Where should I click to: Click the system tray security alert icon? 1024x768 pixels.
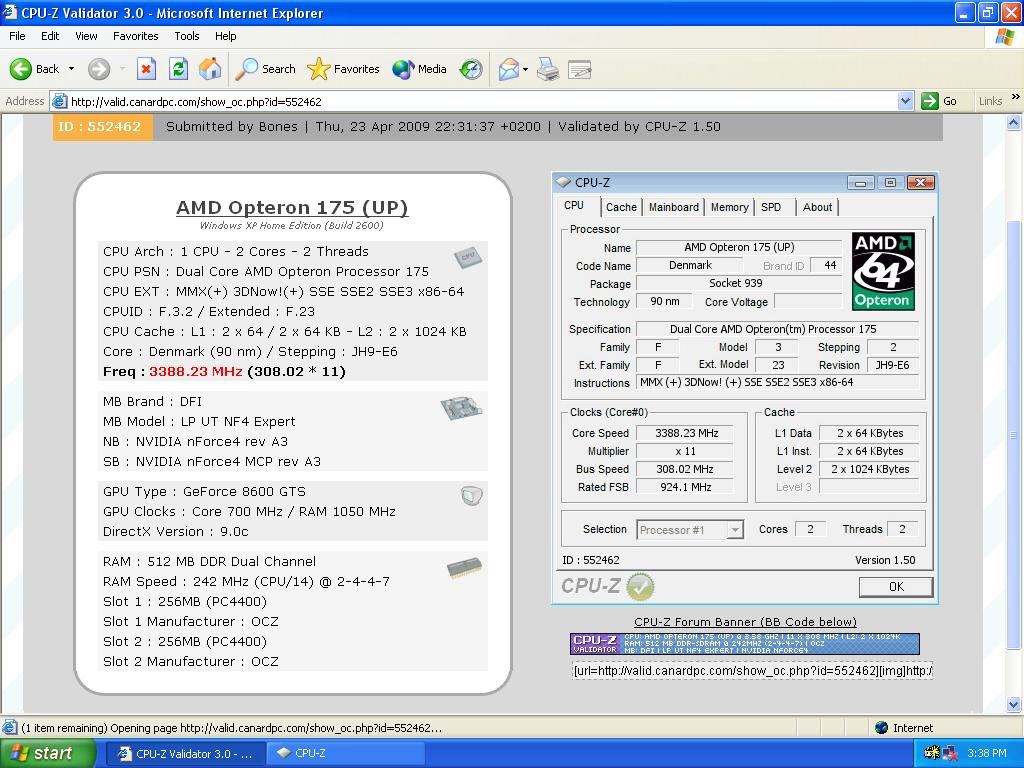(932, 753)
